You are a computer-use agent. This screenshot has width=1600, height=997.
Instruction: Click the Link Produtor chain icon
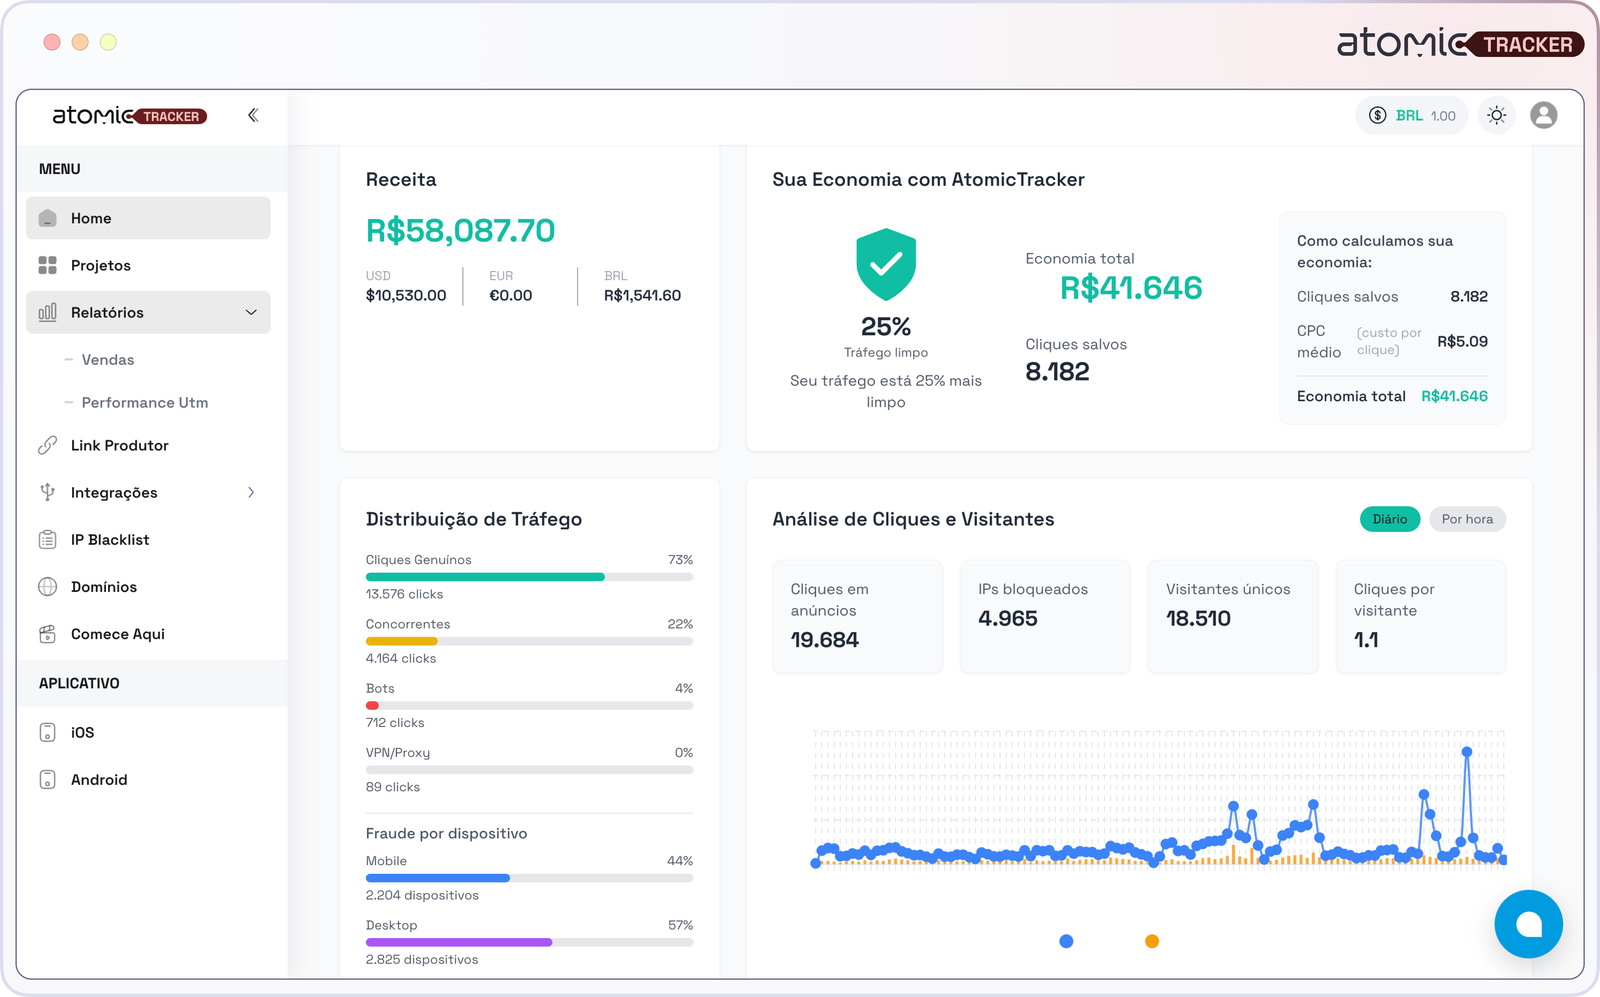pyautogui.click(x=47, y=445)
